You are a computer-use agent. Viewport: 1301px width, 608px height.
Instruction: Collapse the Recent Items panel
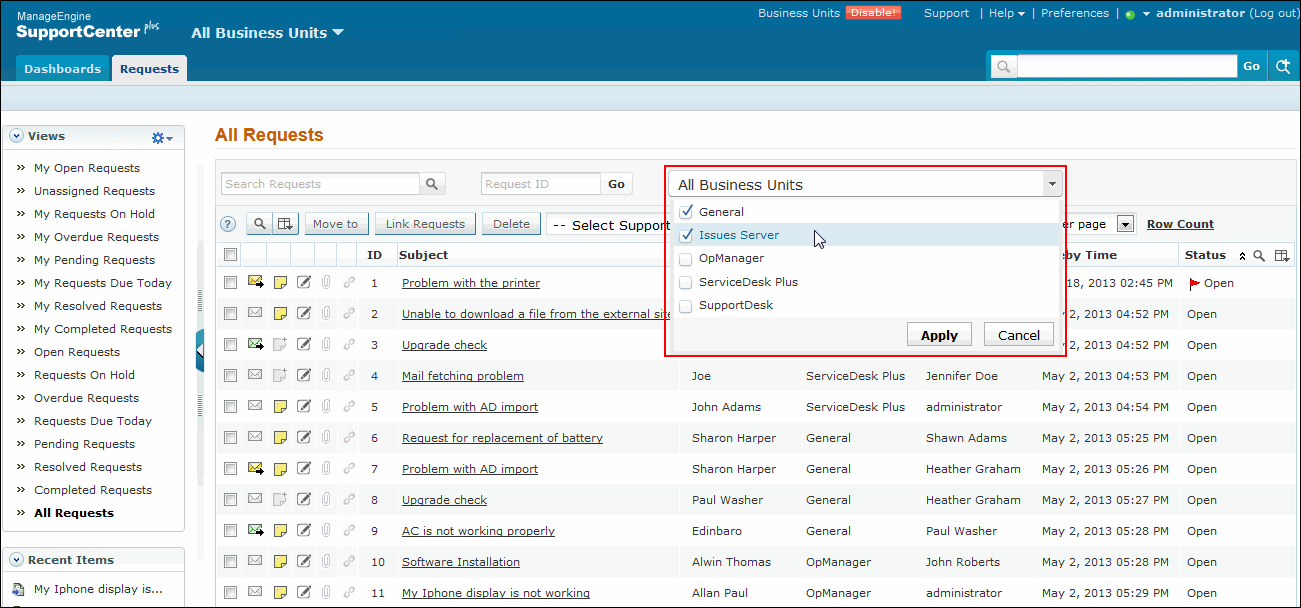(x=17, y=560)
